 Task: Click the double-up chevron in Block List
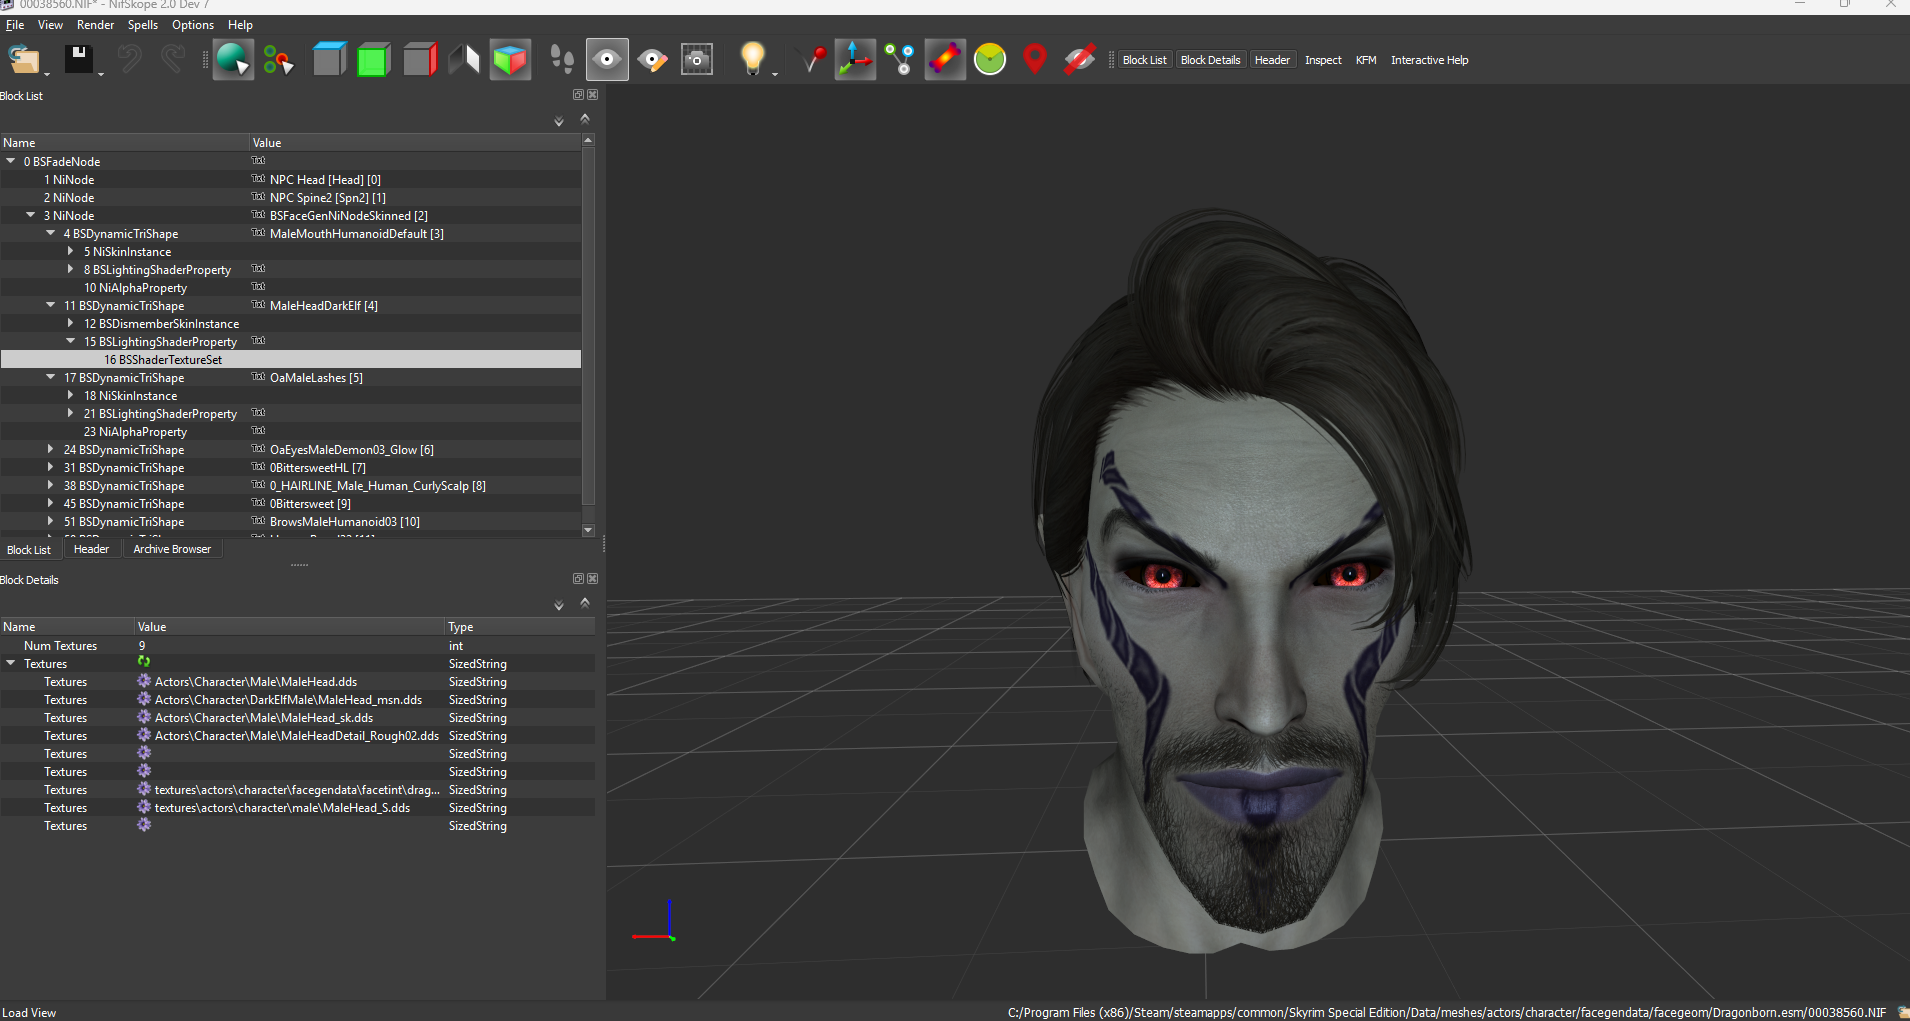585,119
